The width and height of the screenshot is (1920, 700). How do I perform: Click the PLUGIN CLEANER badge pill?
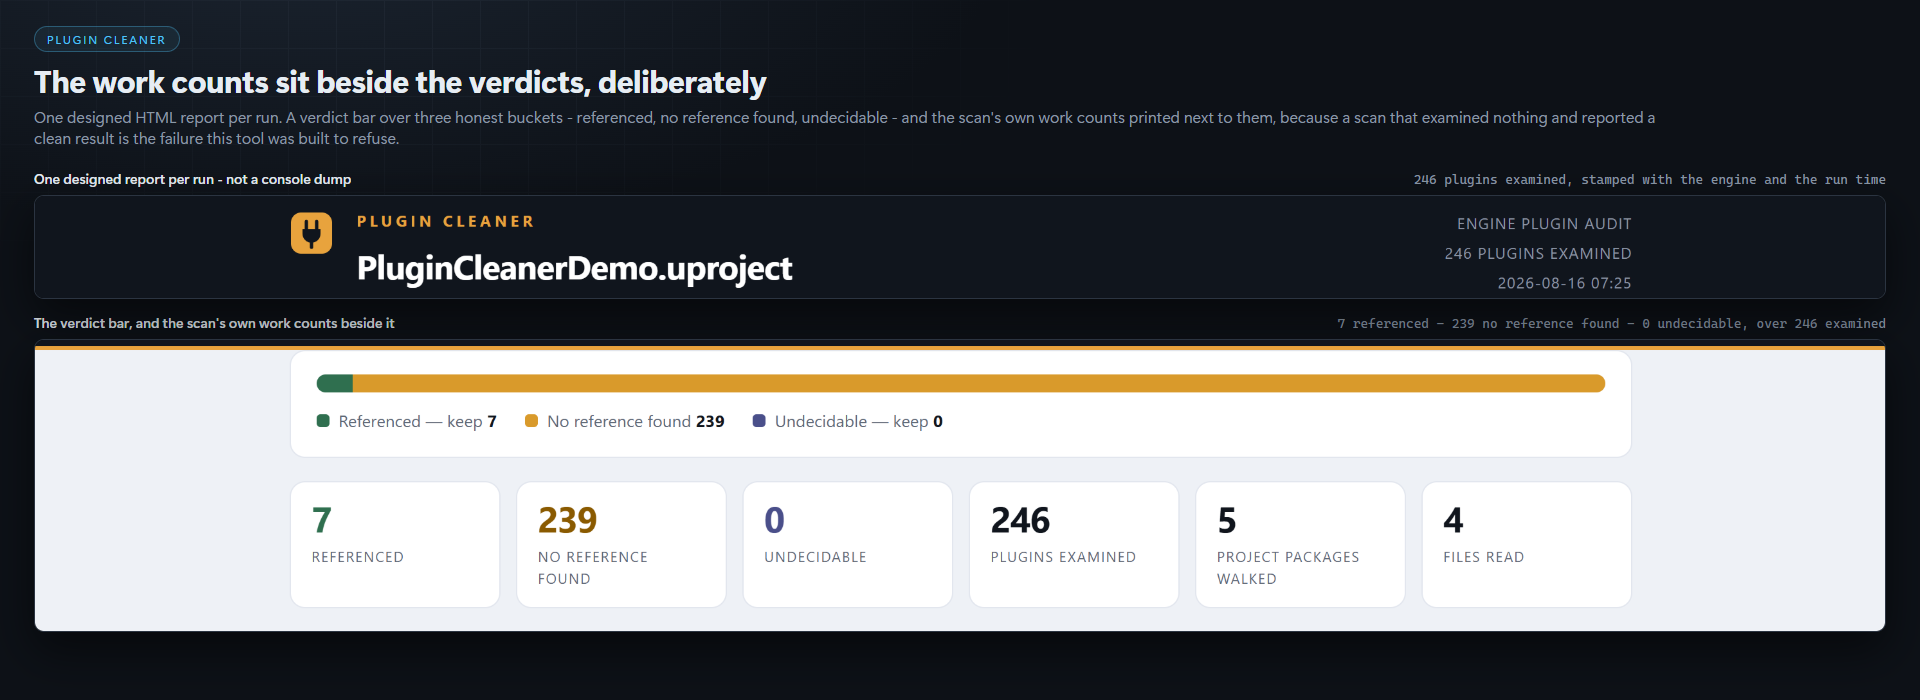click(107, 39)
